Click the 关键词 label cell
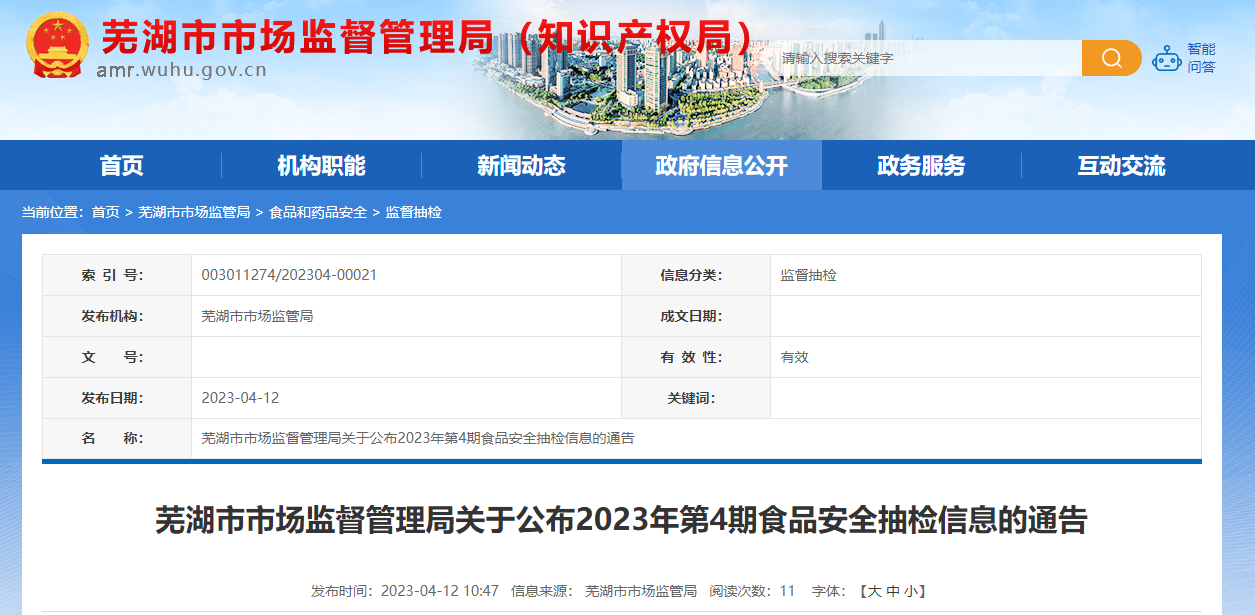This screenshot has width=1255, height=615. click(x=696, y=398)
